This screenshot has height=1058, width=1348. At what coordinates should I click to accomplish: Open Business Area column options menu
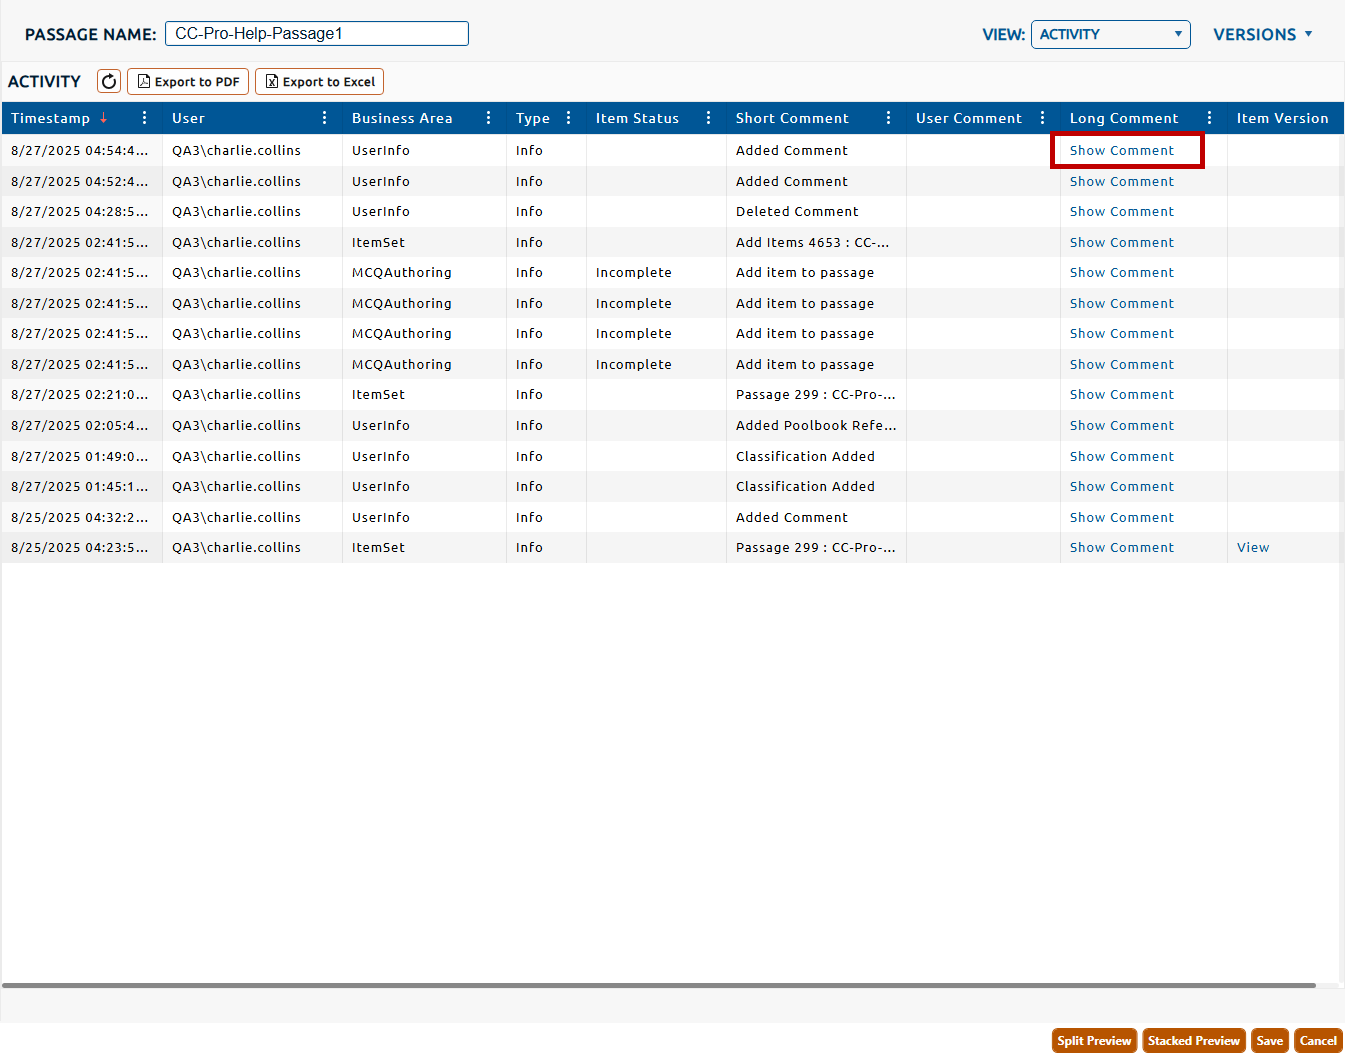(x=489, y=118)
